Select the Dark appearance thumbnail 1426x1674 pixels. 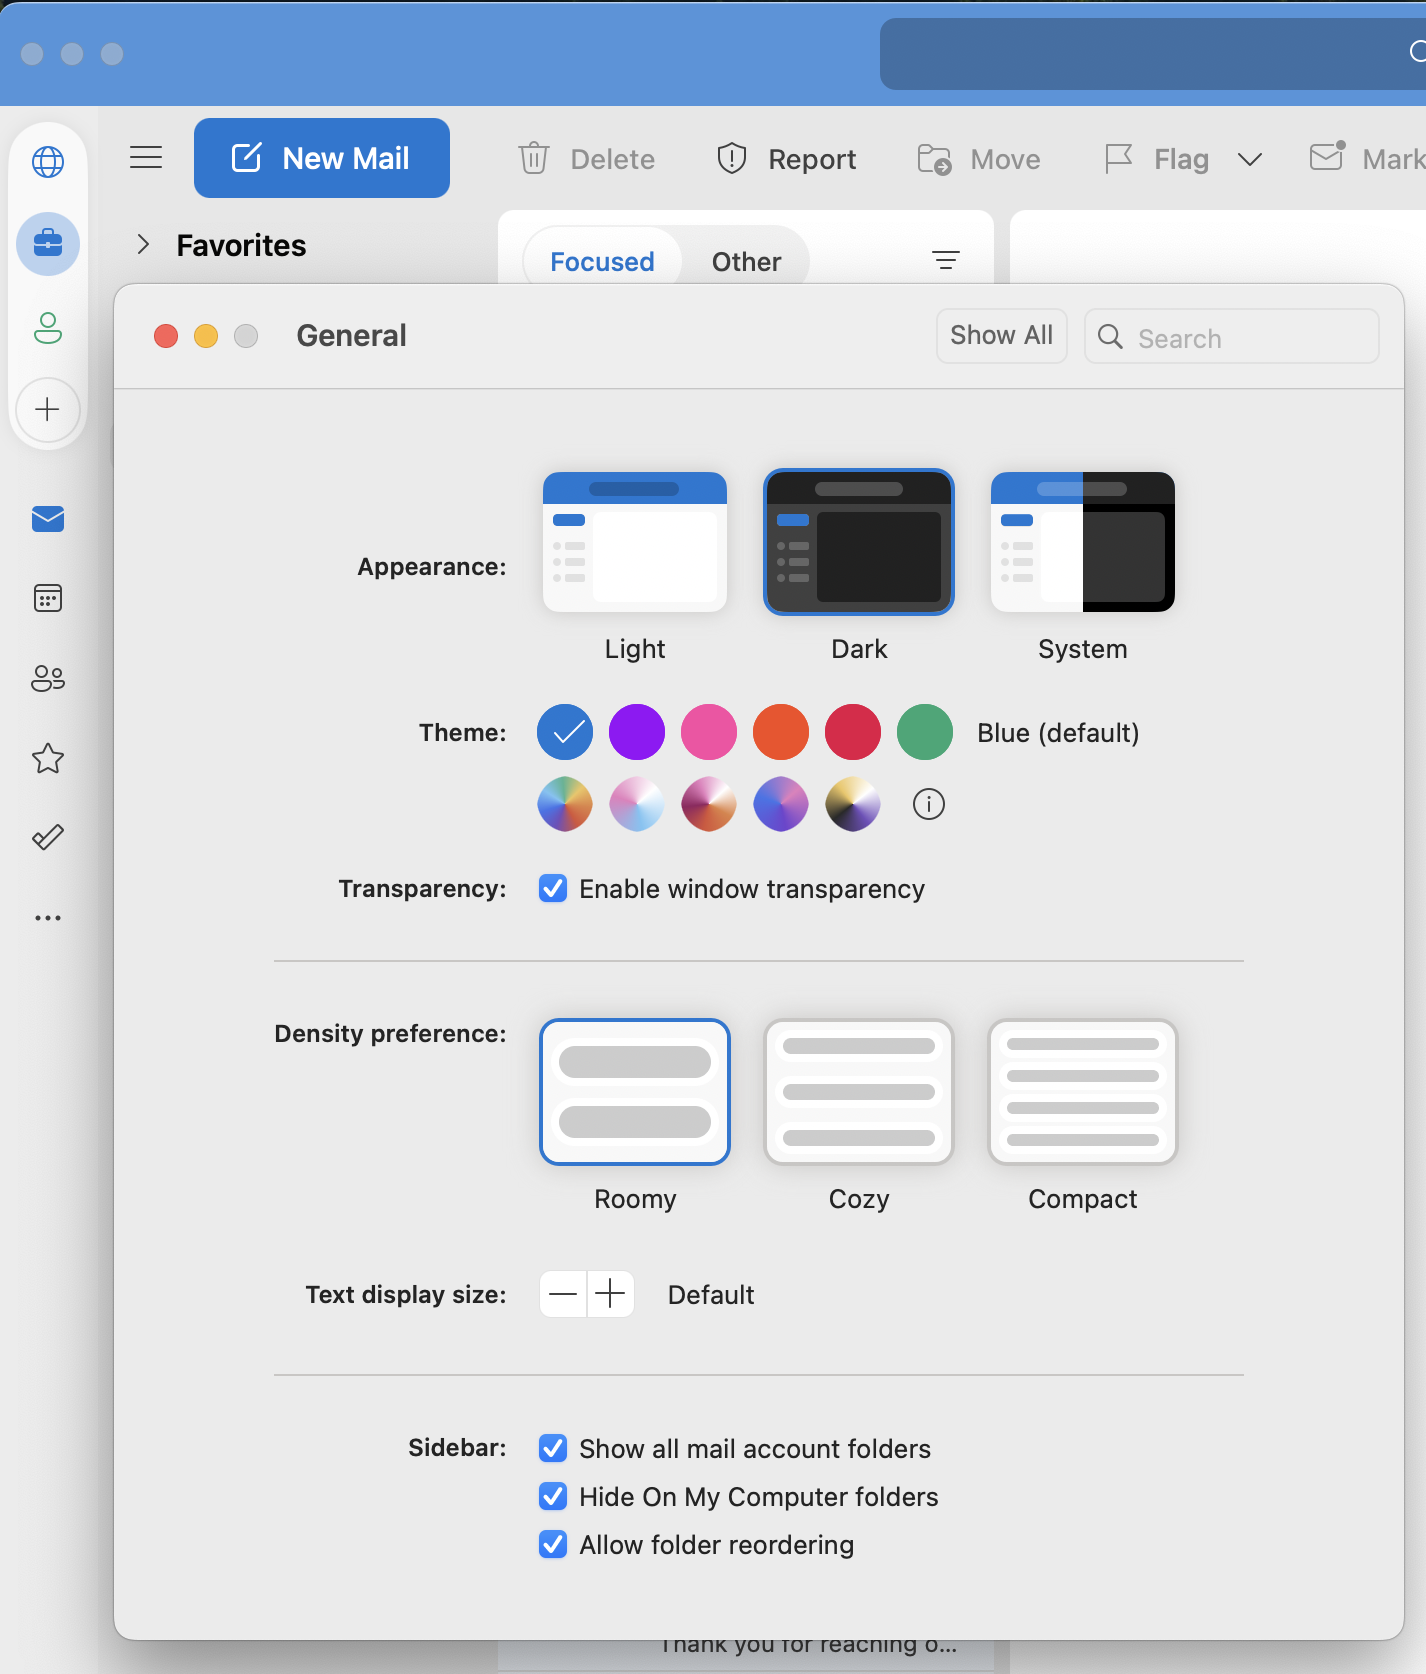coord(859,542)
